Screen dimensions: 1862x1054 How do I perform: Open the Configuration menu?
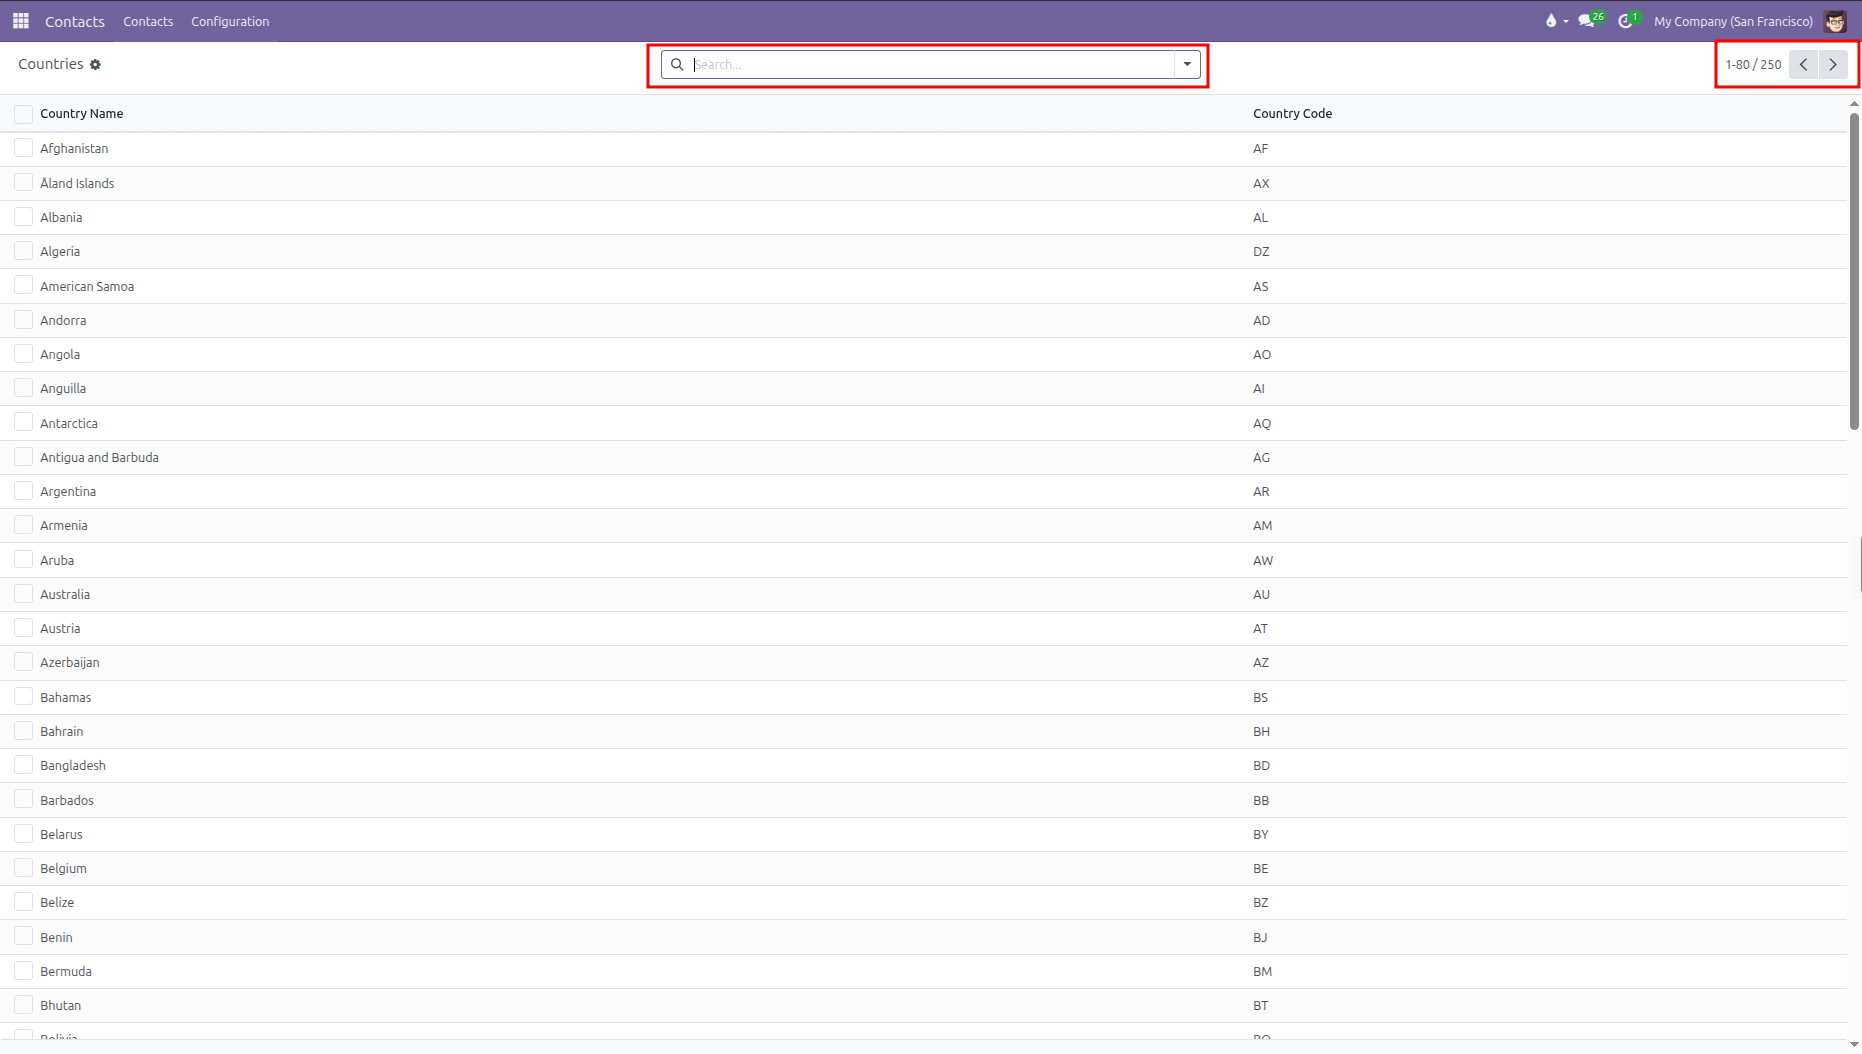(230, 21)
